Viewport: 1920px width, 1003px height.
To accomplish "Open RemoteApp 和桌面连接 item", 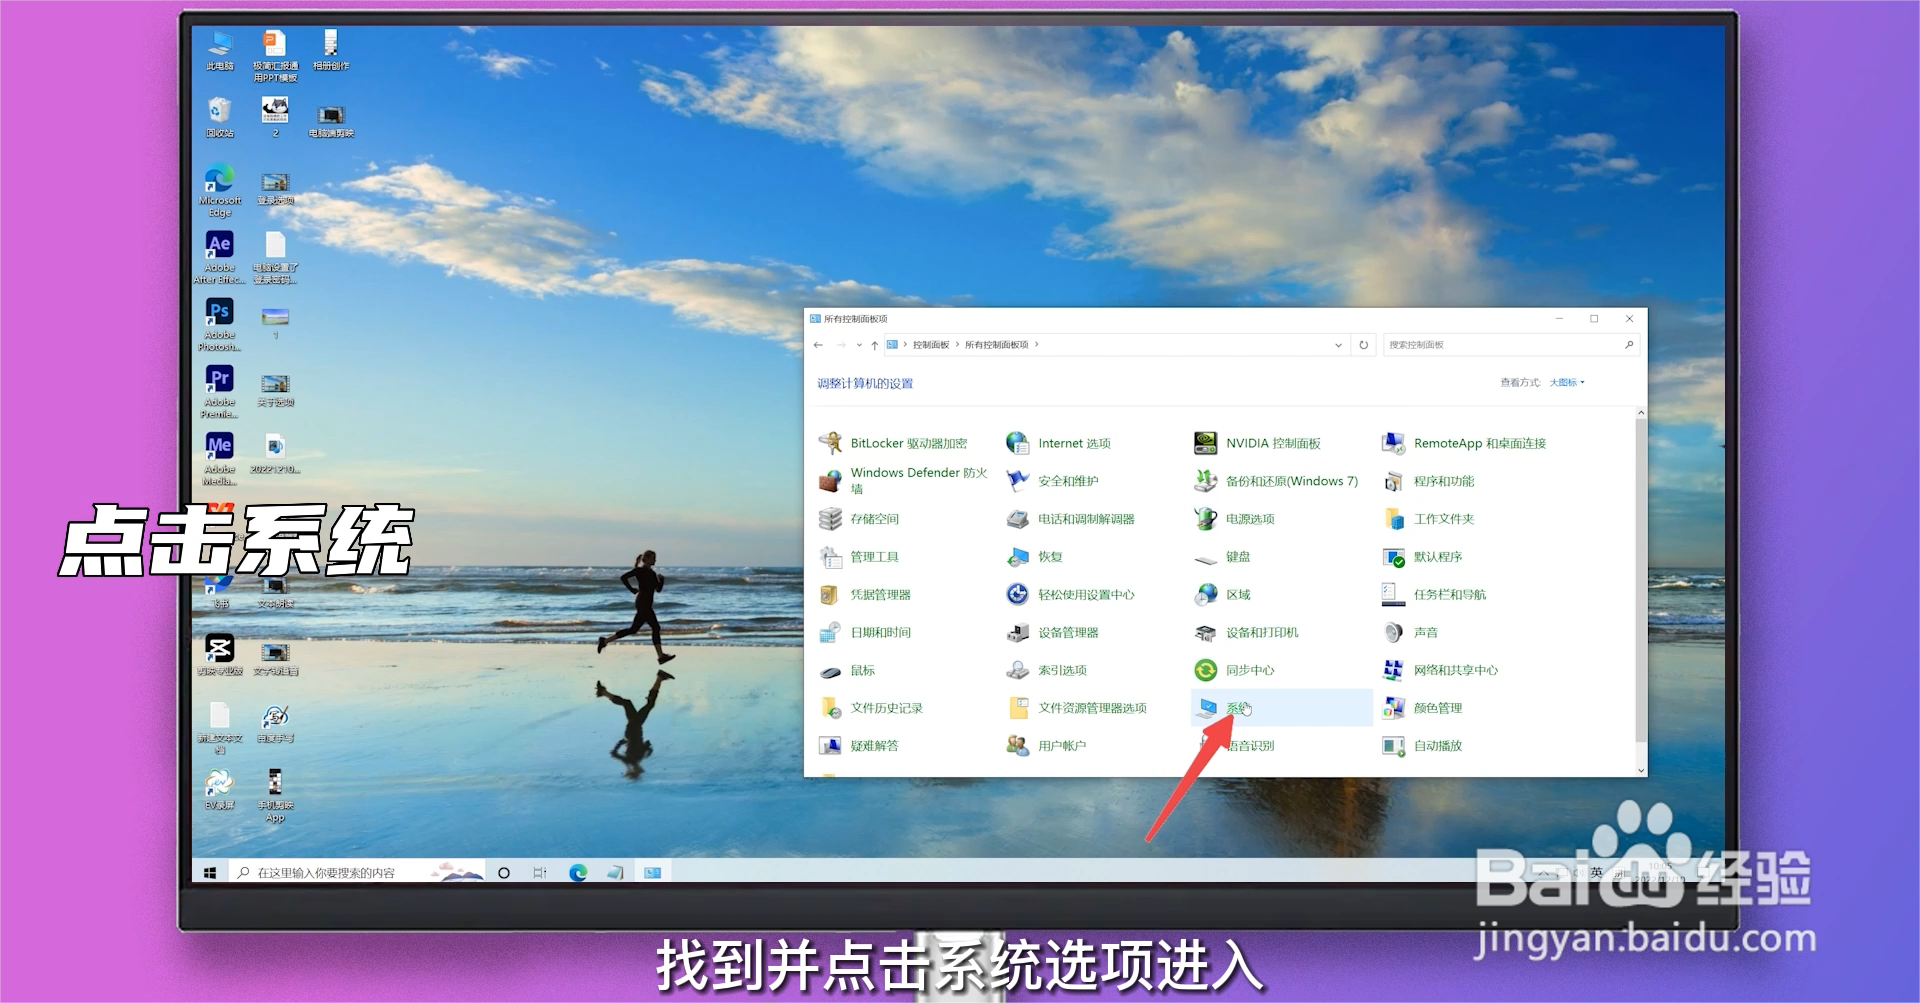I will tap(1465, 443).
